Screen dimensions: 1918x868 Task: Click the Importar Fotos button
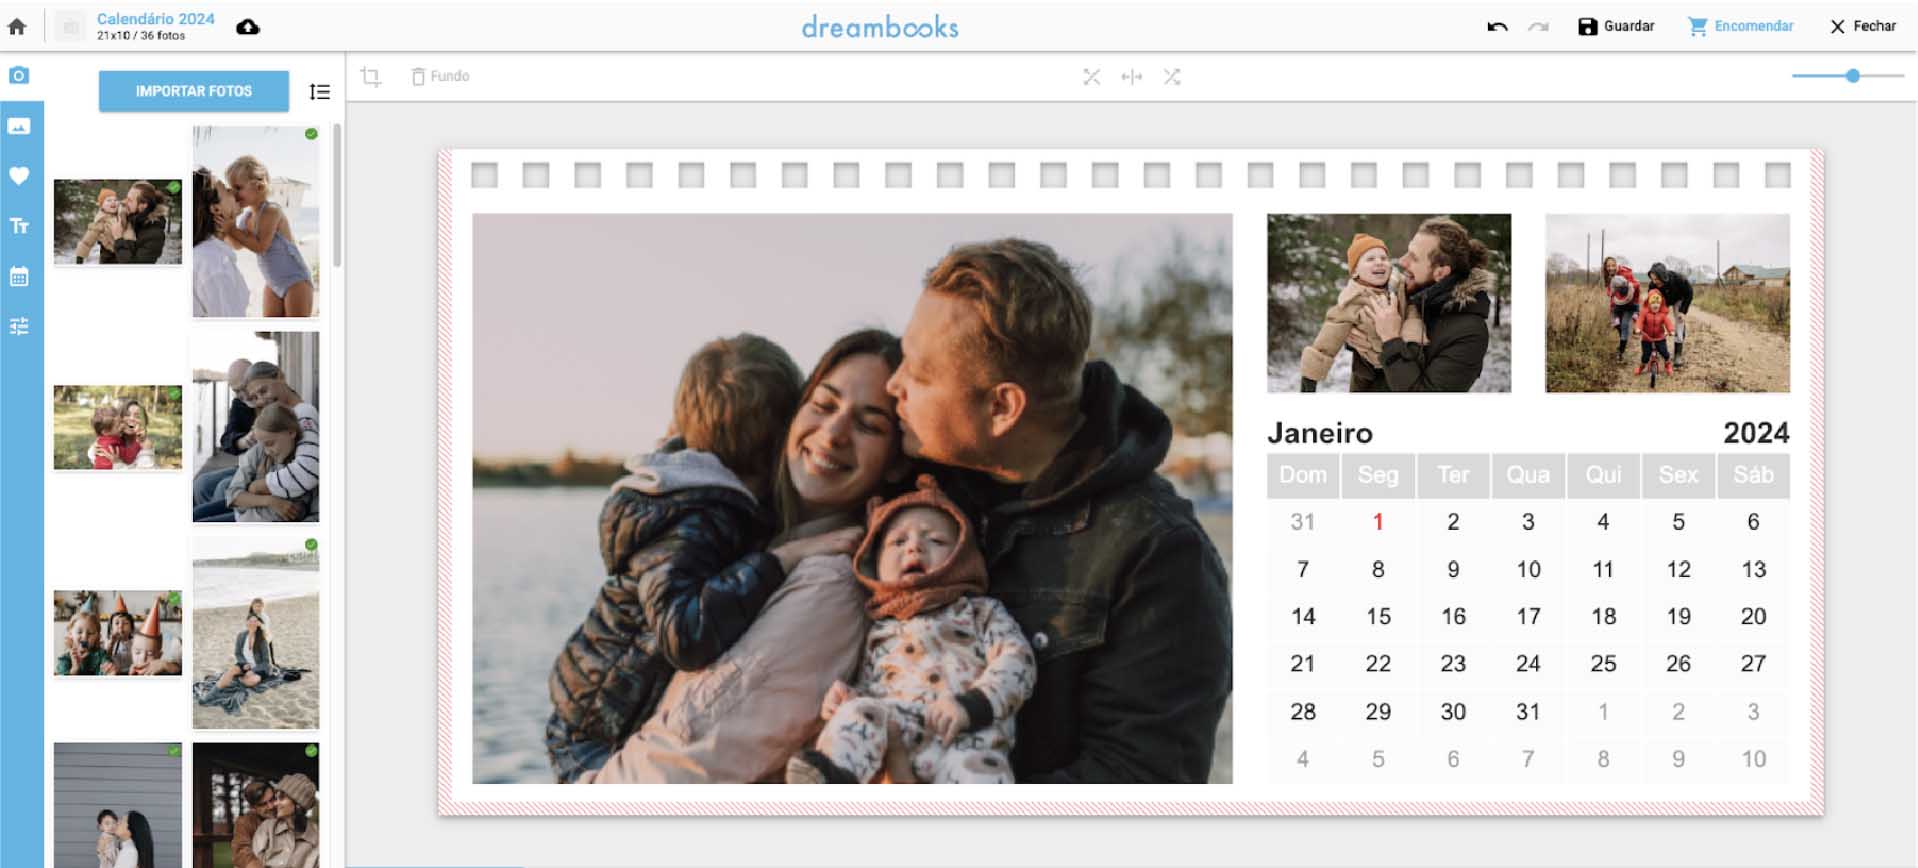pyautogui.click(x=193, y=91)
